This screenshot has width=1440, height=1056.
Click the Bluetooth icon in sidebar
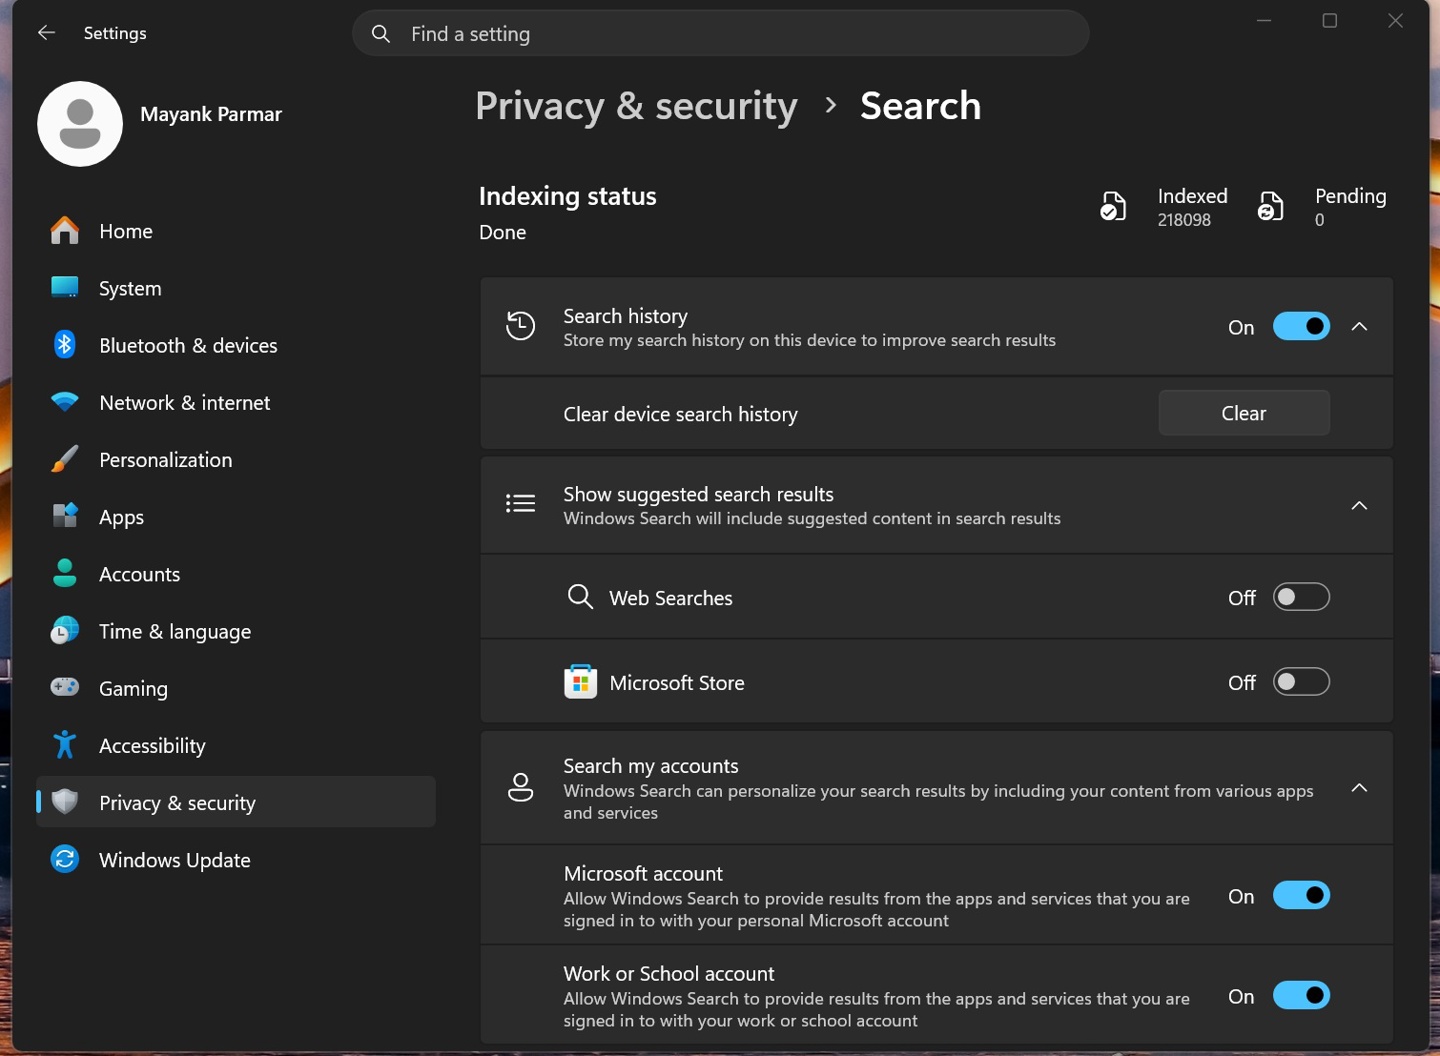[65, 345]
